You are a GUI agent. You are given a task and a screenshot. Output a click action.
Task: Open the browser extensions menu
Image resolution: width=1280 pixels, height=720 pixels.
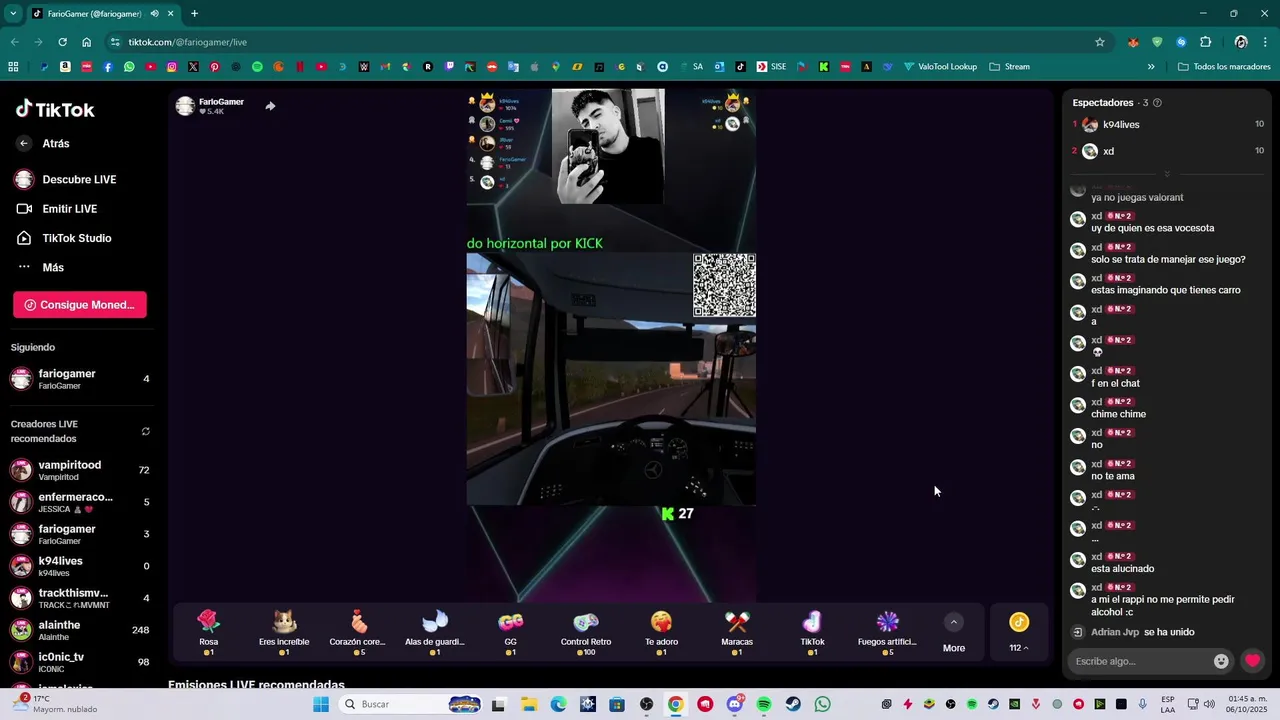click(1205, 42)
